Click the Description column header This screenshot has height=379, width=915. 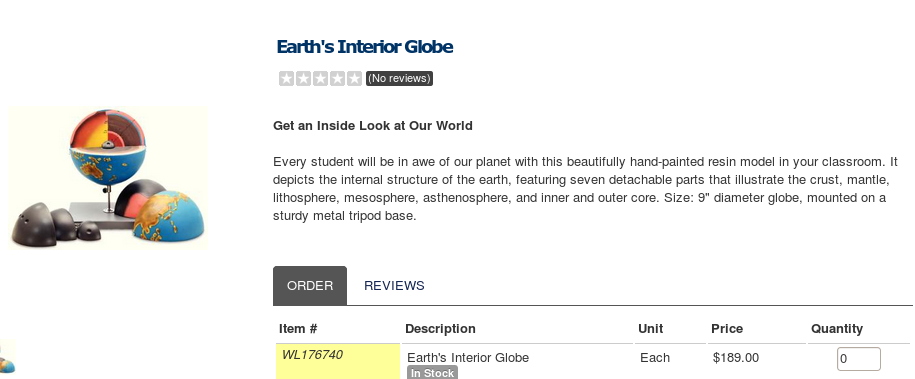440,329
